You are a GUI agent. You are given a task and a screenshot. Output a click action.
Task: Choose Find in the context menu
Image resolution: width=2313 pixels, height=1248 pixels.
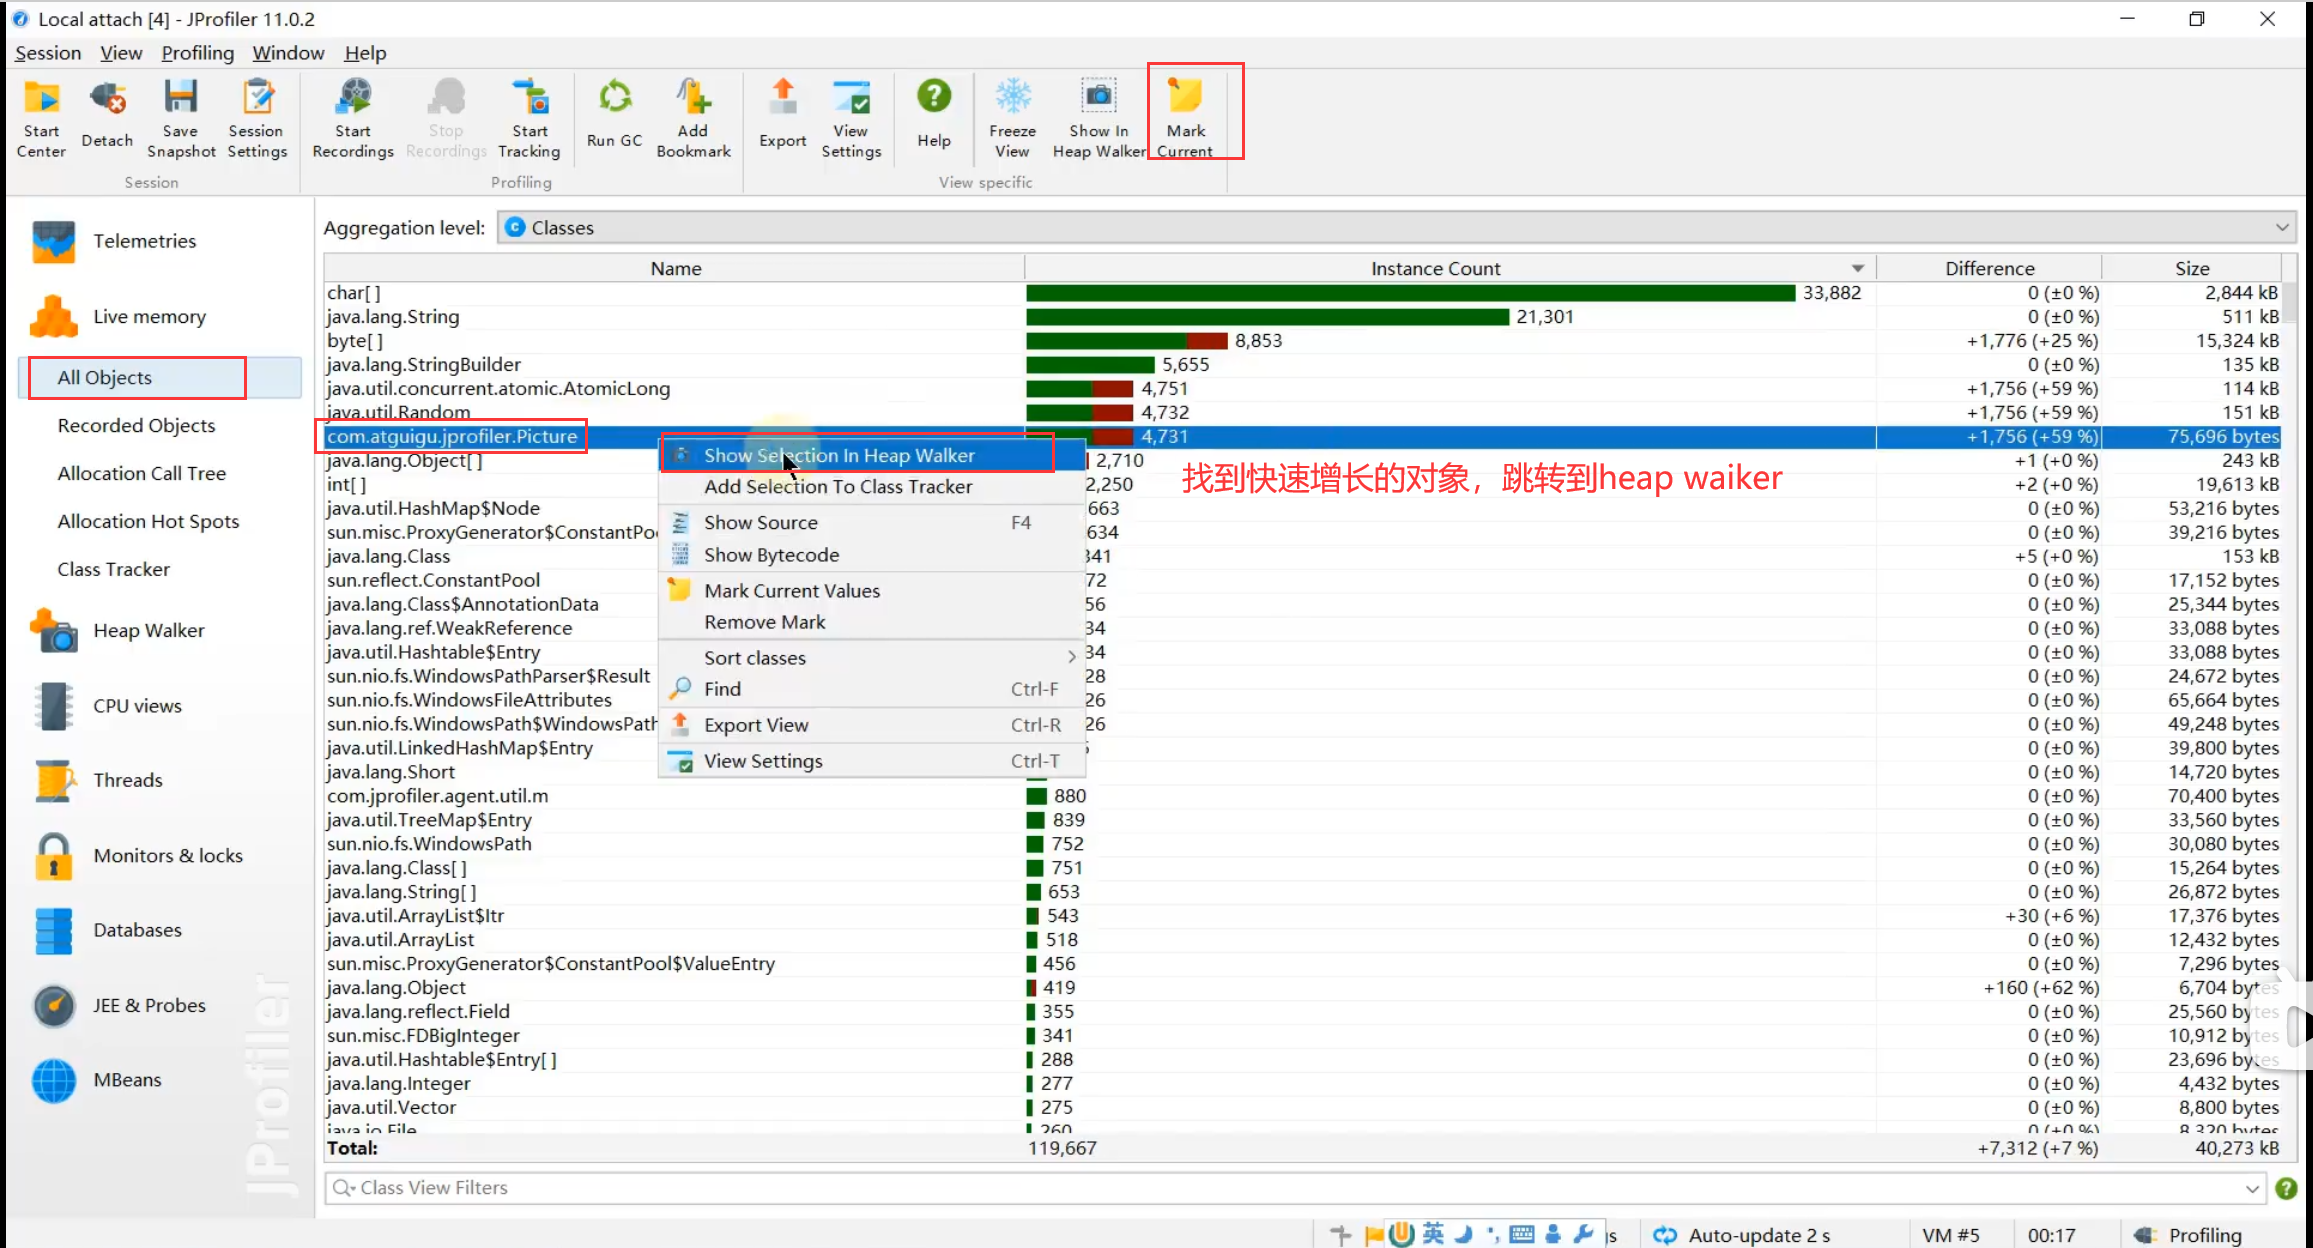coord(872,689)
